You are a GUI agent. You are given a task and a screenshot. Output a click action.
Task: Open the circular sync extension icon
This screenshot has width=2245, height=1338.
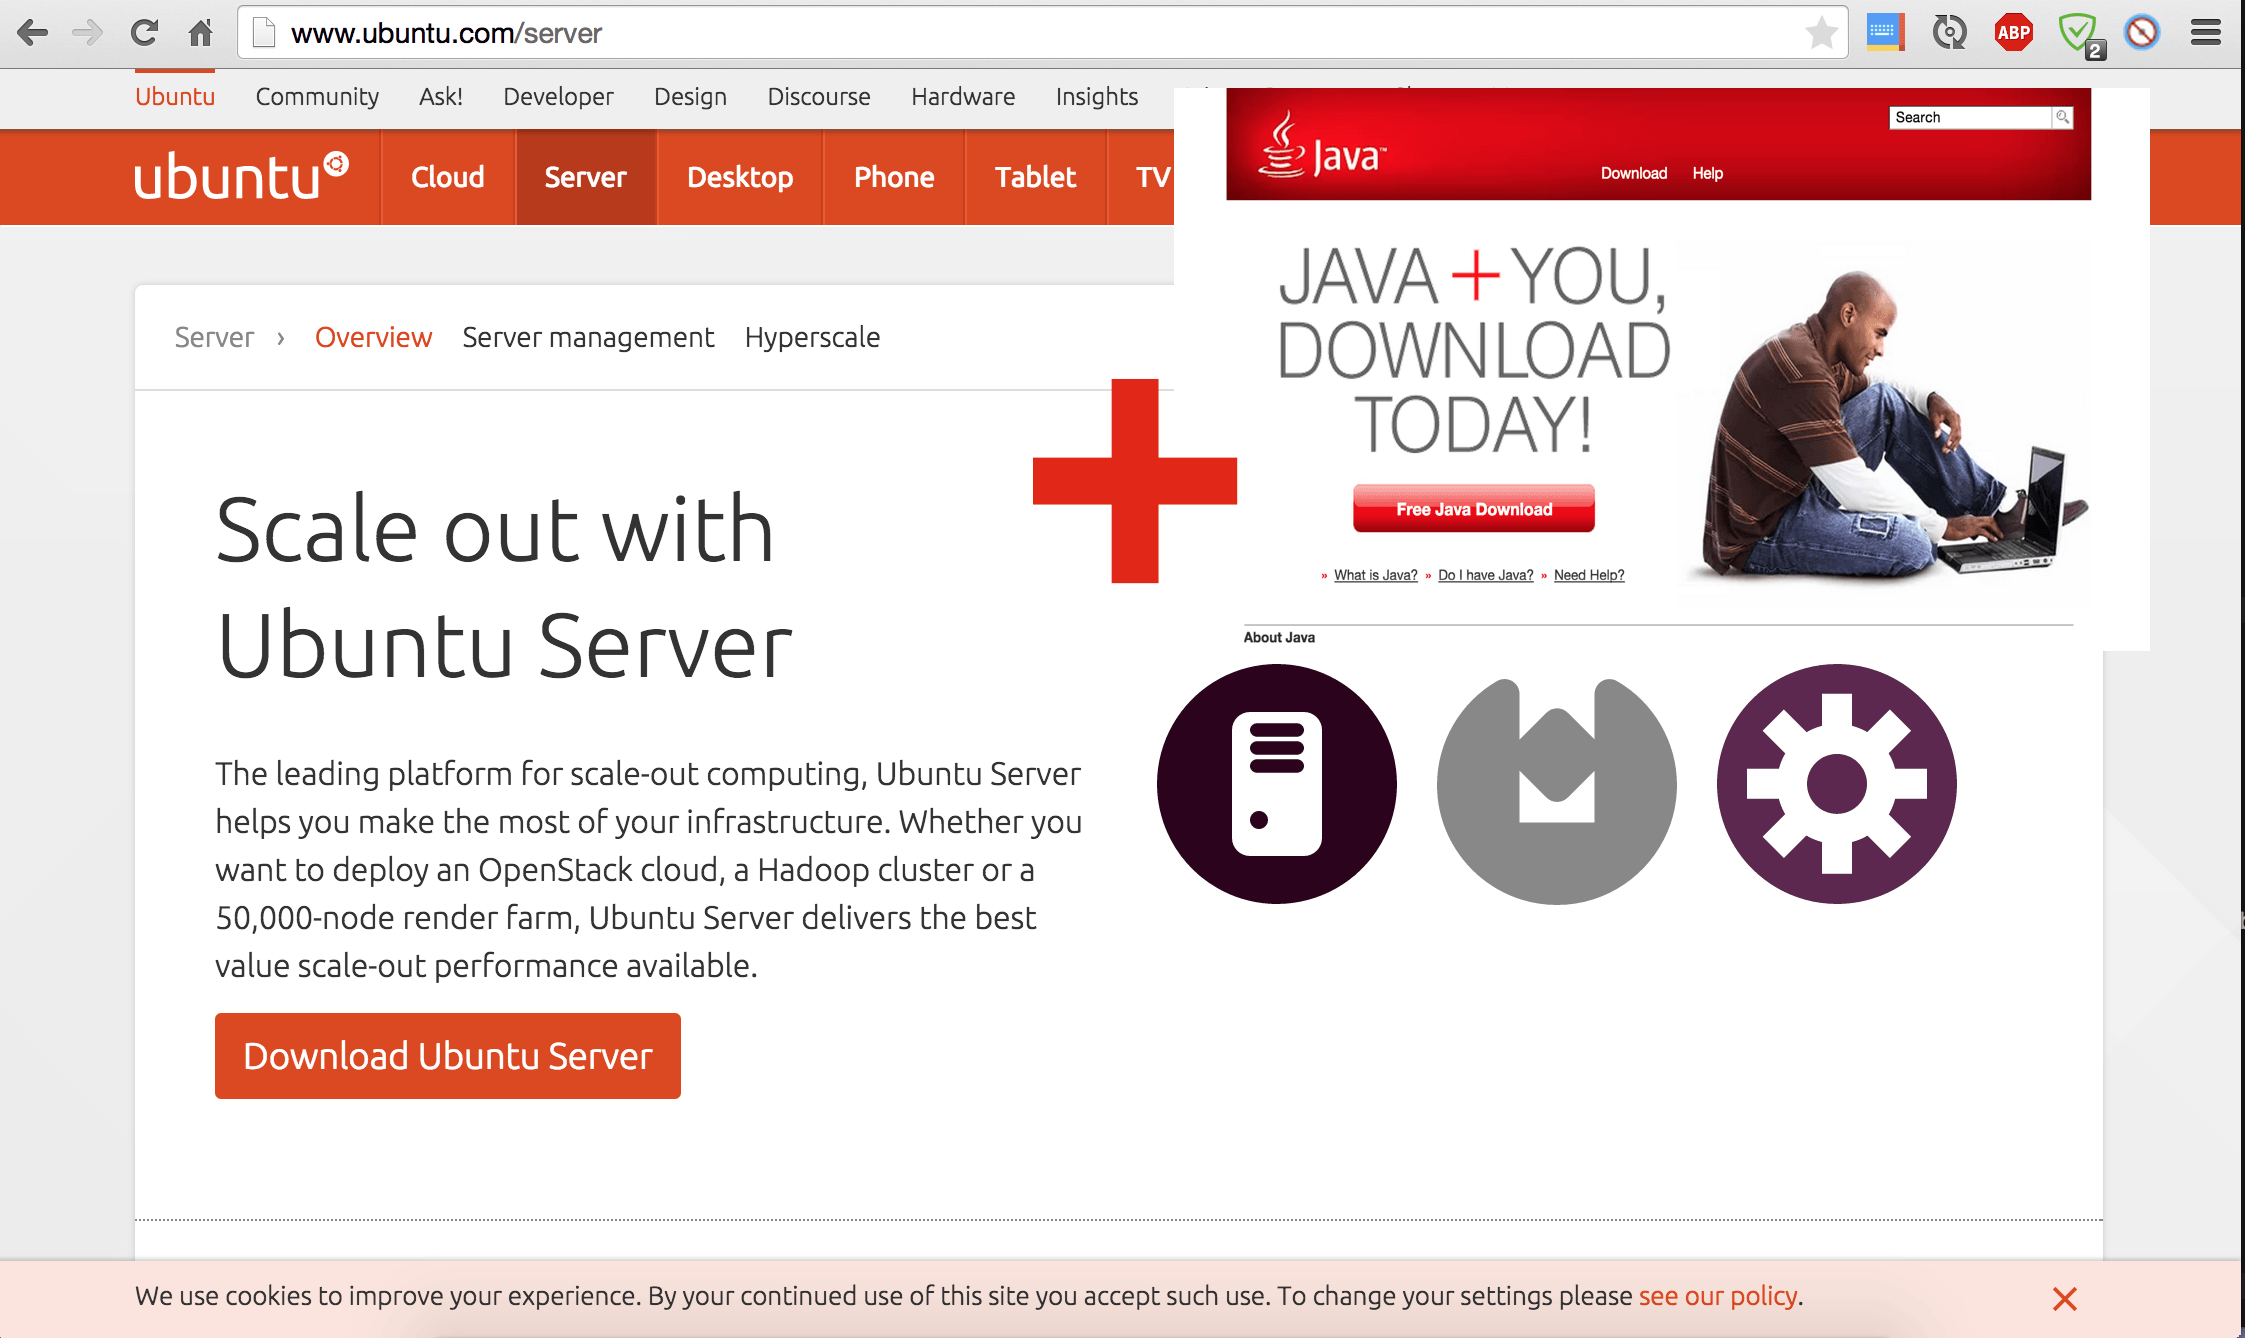click(x=1949, y=32)
